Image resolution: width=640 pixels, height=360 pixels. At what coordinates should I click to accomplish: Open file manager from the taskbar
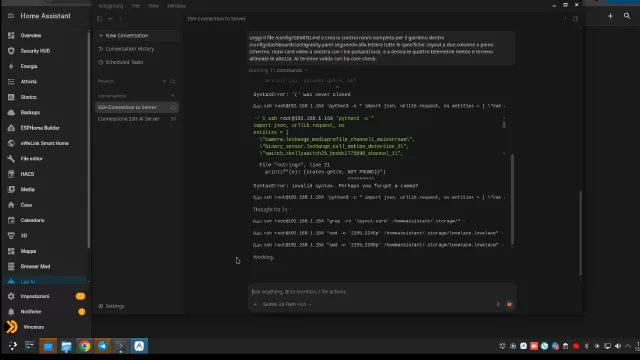tap(66, 346)
